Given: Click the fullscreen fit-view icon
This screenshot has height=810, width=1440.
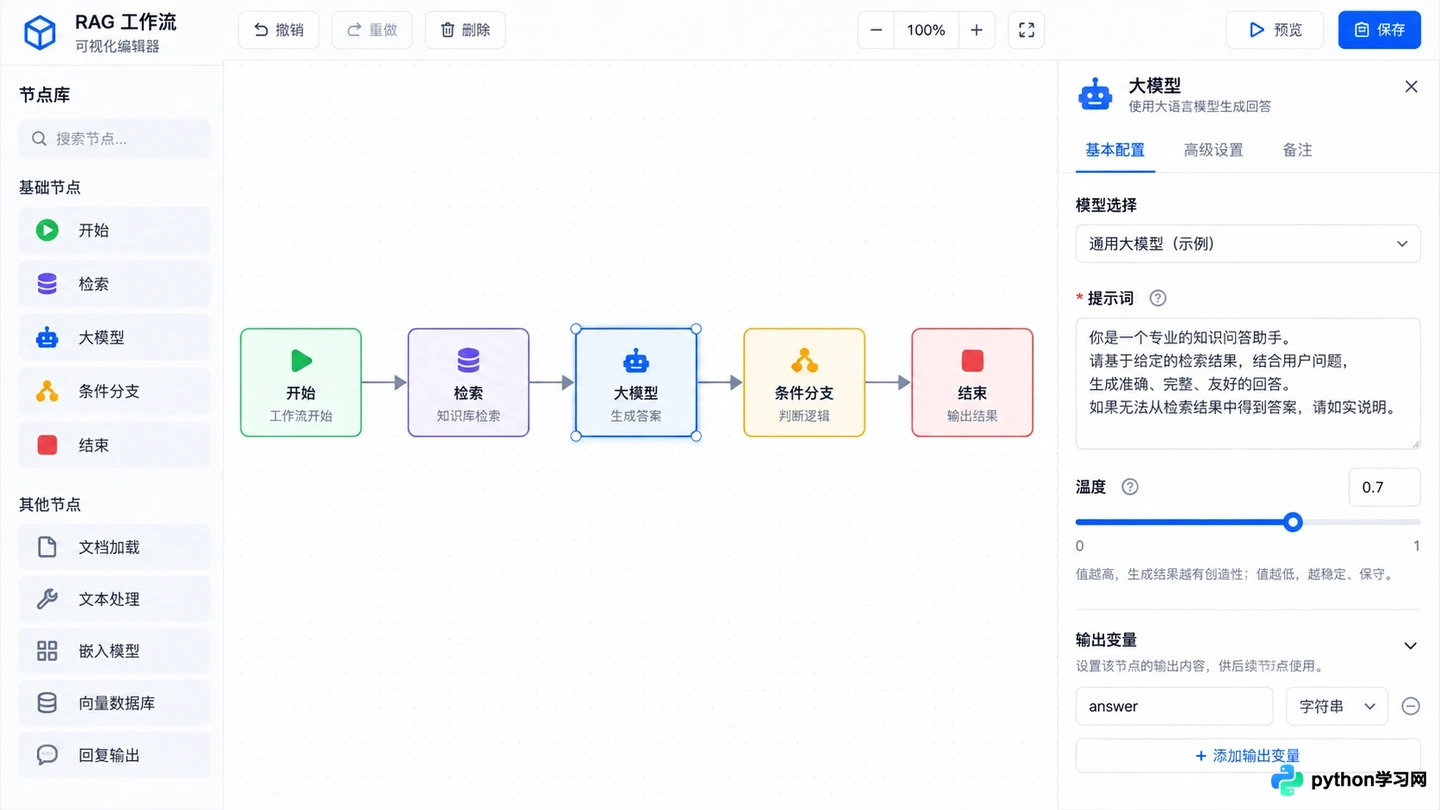Looking at the screenshot, I should point(1026,30).
